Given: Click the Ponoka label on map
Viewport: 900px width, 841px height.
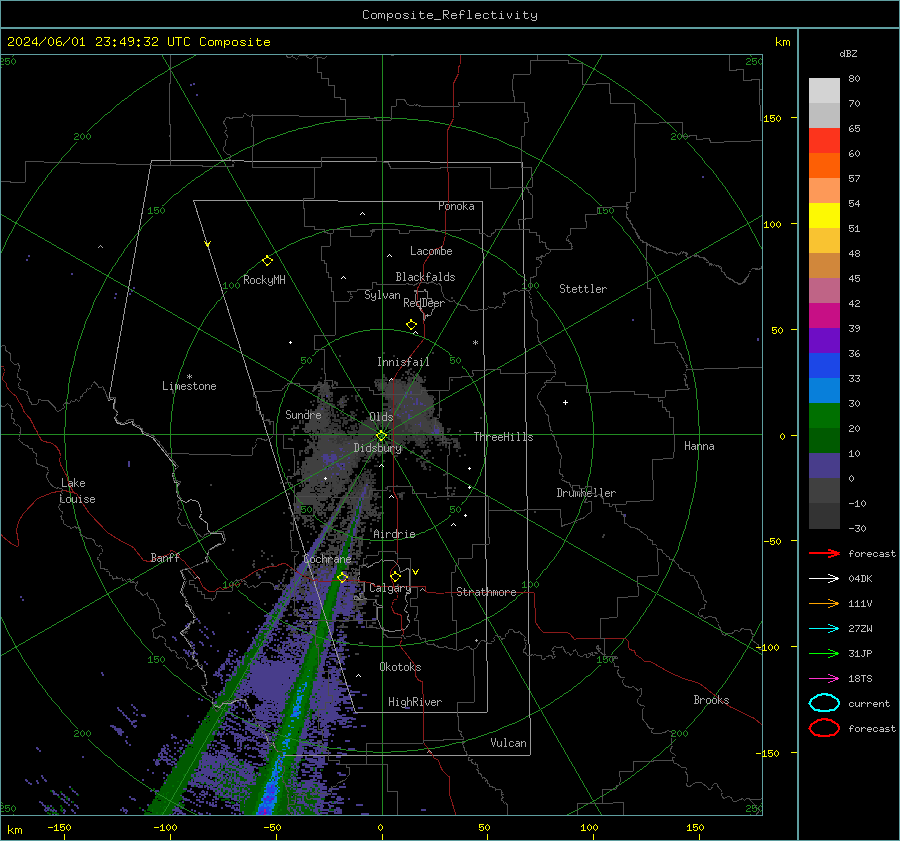Looking at the screenshot, I should pyautogui.click(x=456, y=206).
